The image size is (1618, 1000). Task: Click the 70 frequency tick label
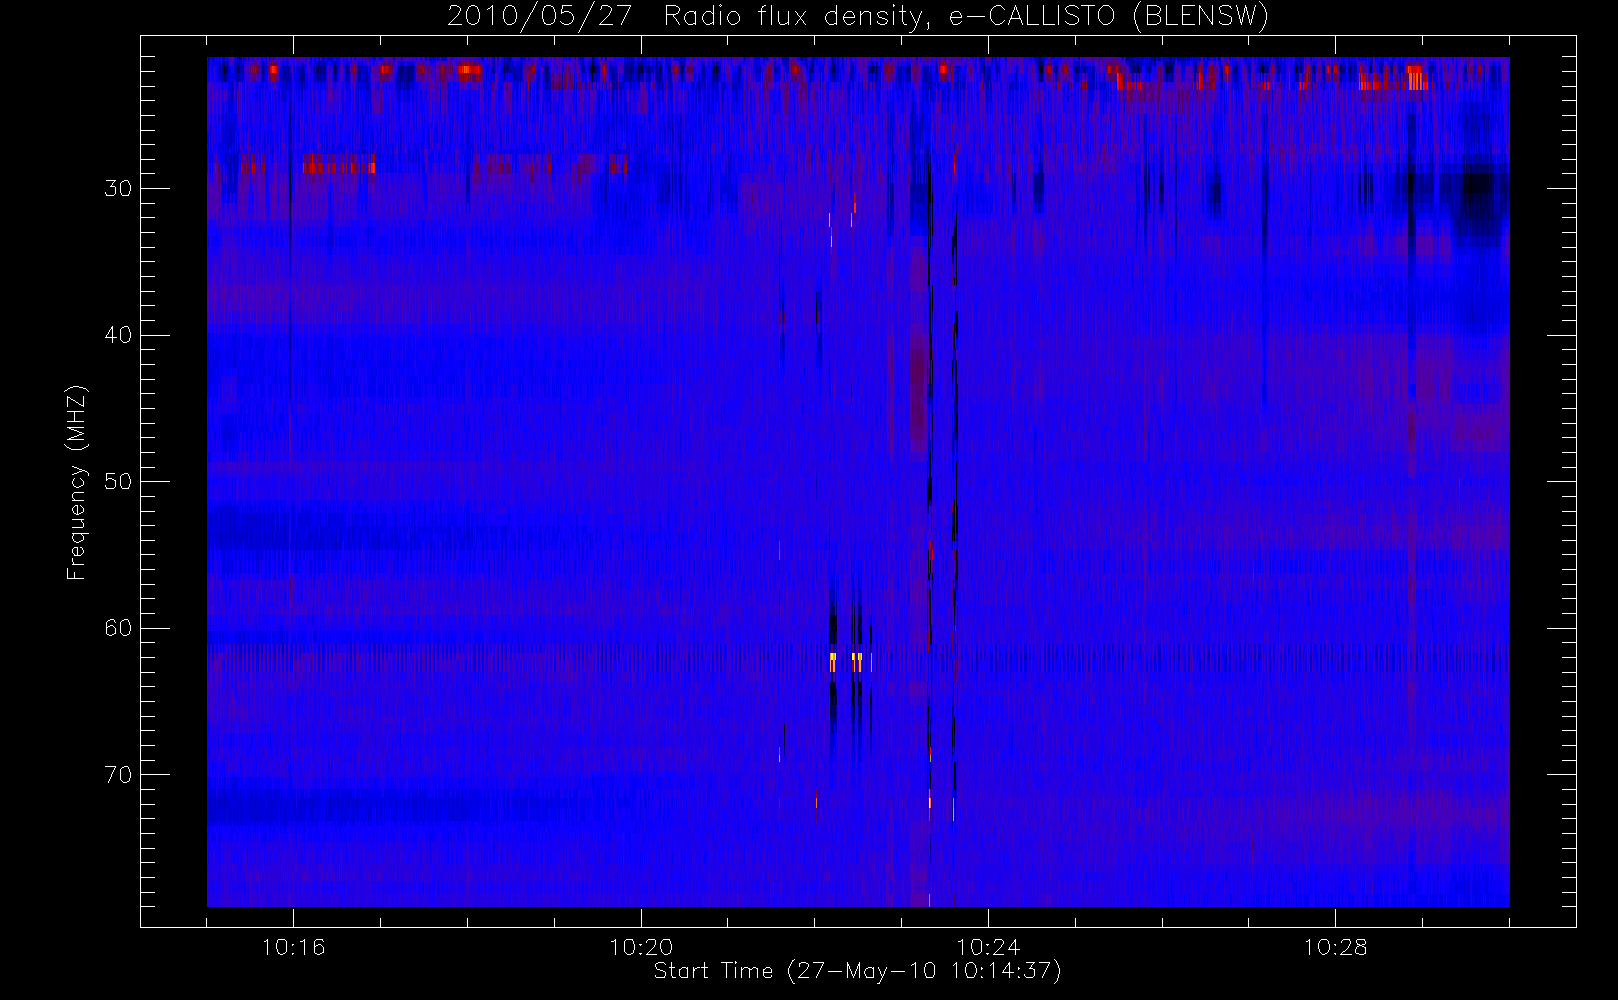point(118,774)
